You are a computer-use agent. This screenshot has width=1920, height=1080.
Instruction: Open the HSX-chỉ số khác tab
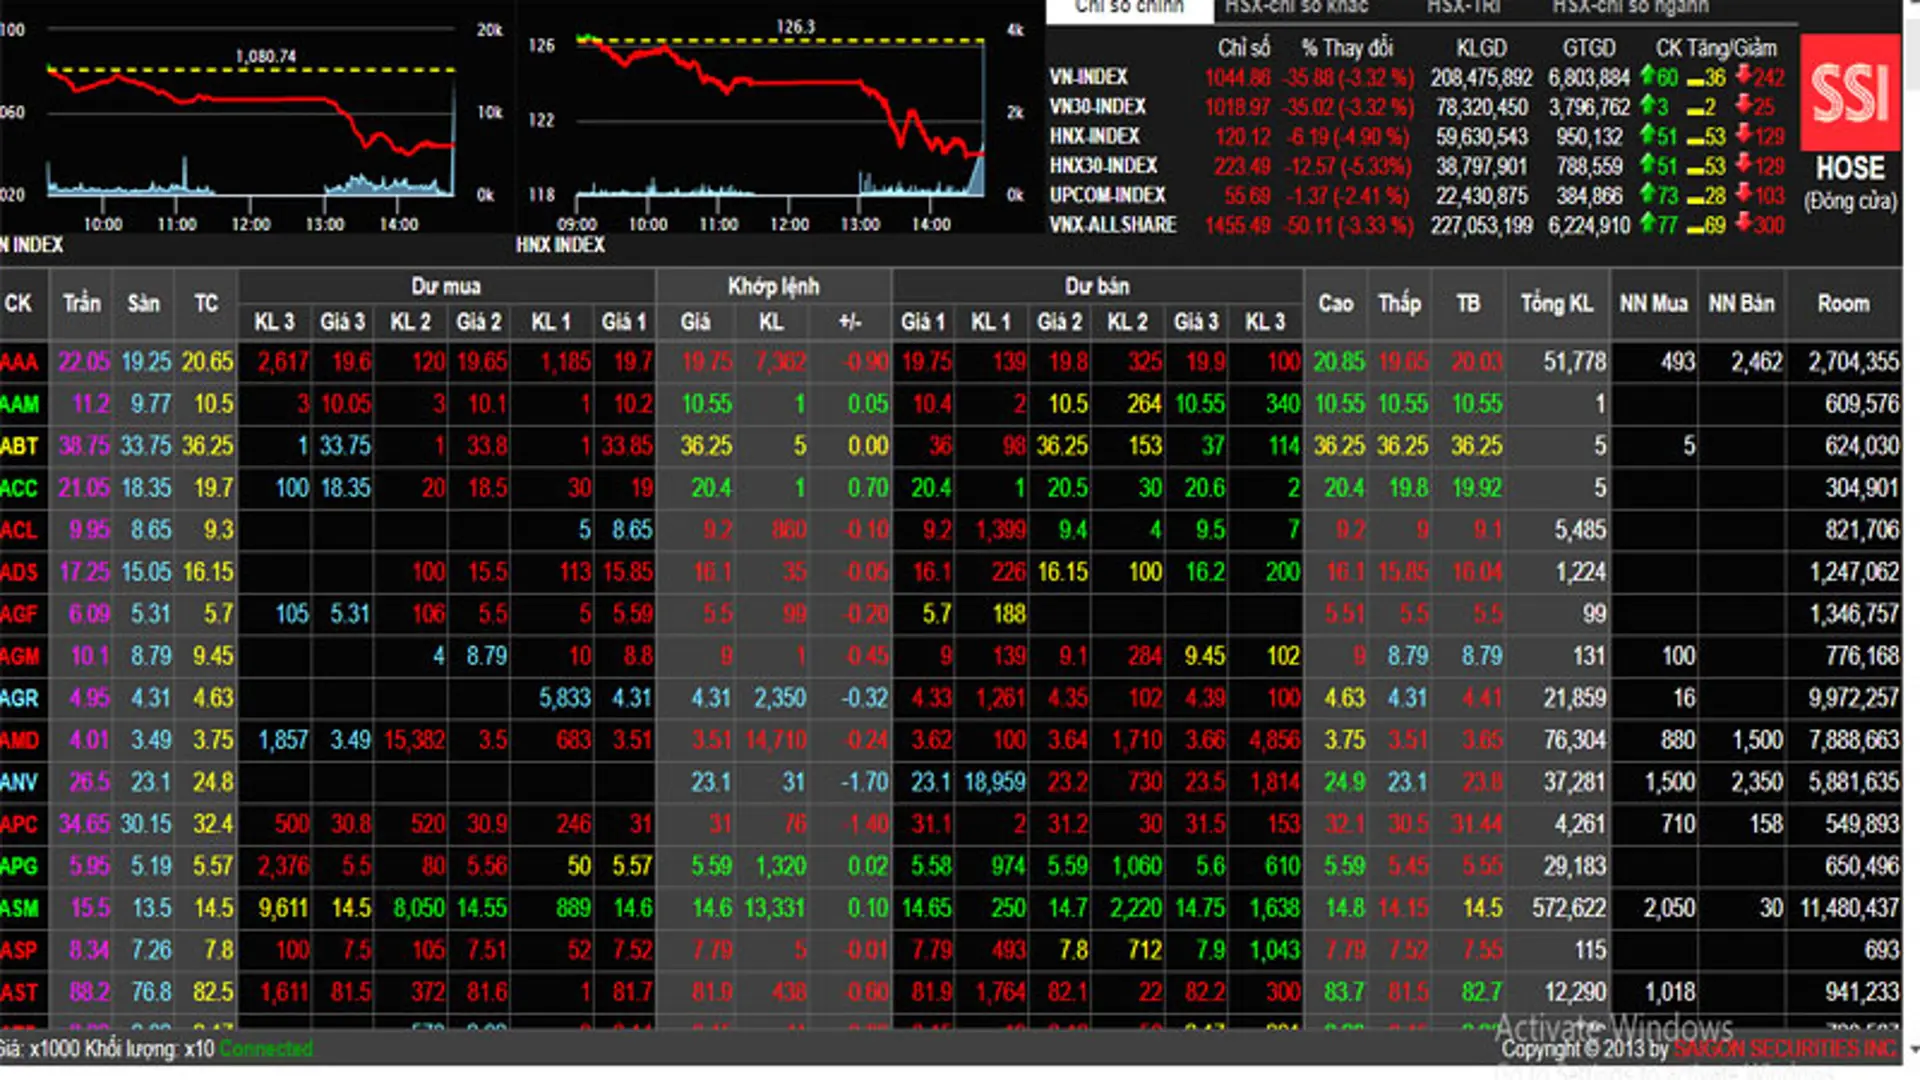(1297, 8)
